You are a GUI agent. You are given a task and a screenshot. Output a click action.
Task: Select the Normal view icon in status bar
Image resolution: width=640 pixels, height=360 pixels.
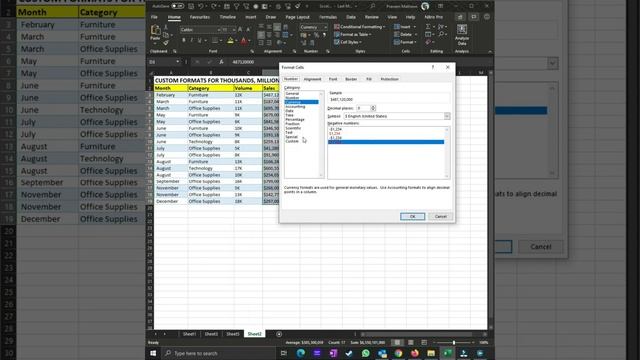(x=397, y=342)
